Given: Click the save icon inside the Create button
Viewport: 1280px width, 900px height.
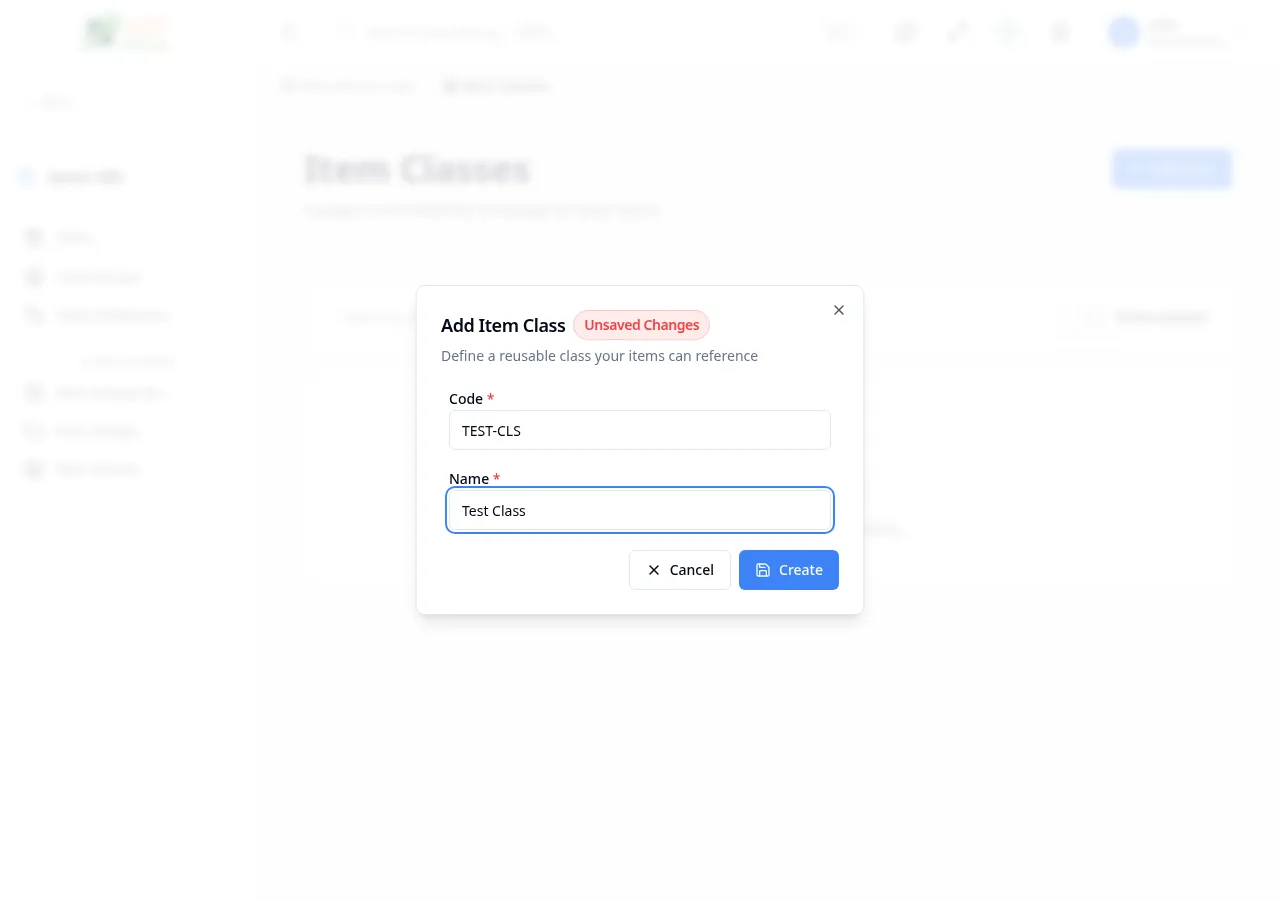Looking at the screenshot, I should pos(762,570).
